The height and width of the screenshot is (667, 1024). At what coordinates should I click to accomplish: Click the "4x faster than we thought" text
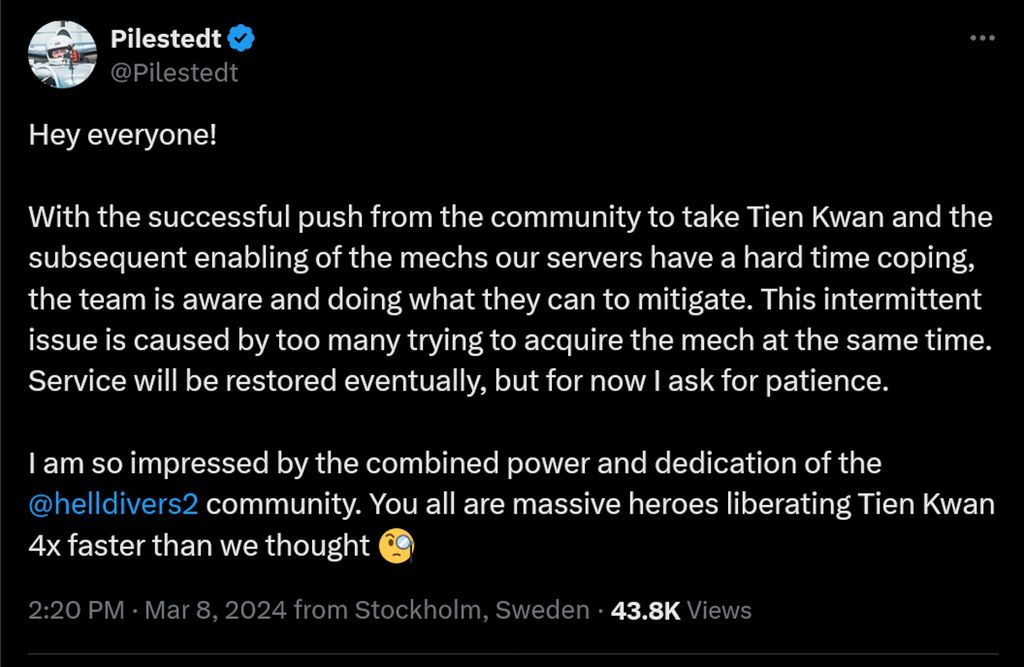tap(200, 546)
